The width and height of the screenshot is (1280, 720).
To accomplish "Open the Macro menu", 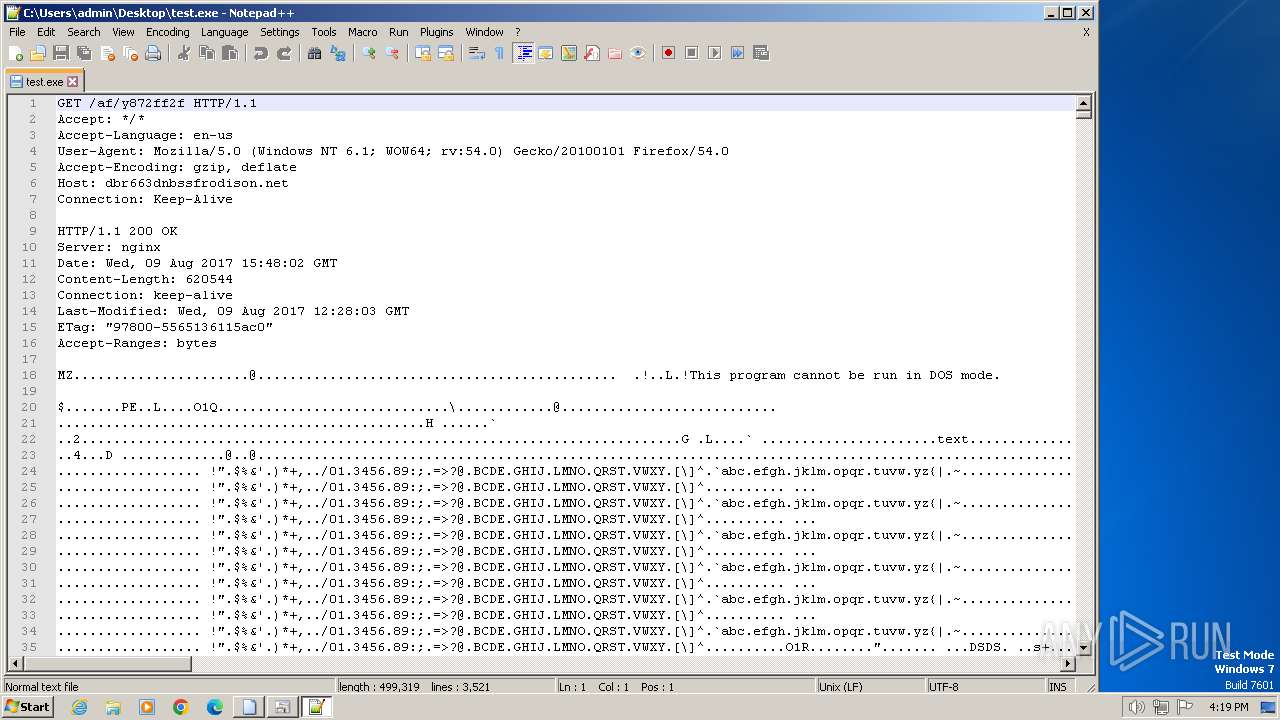I will (362, 32).
